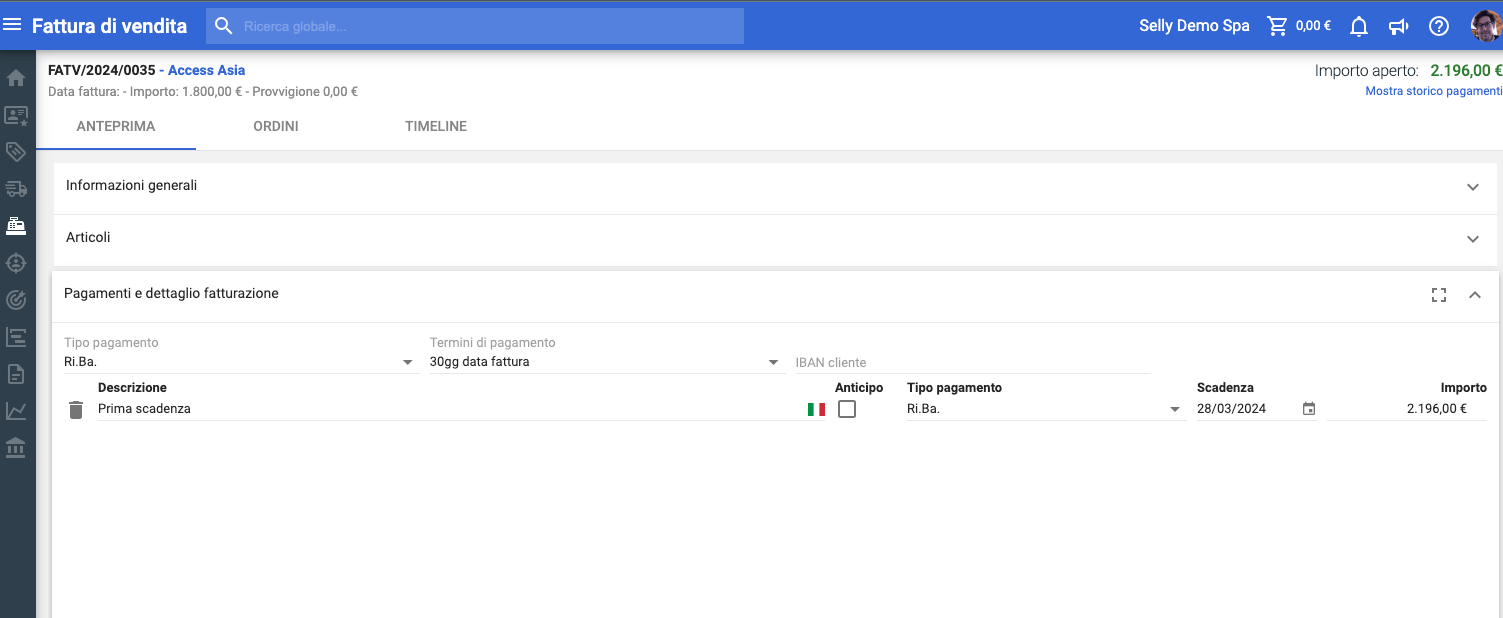Switch to the TIMELINE tab
The height and width of the screenshot is (618, 1503).
[435, 127]
